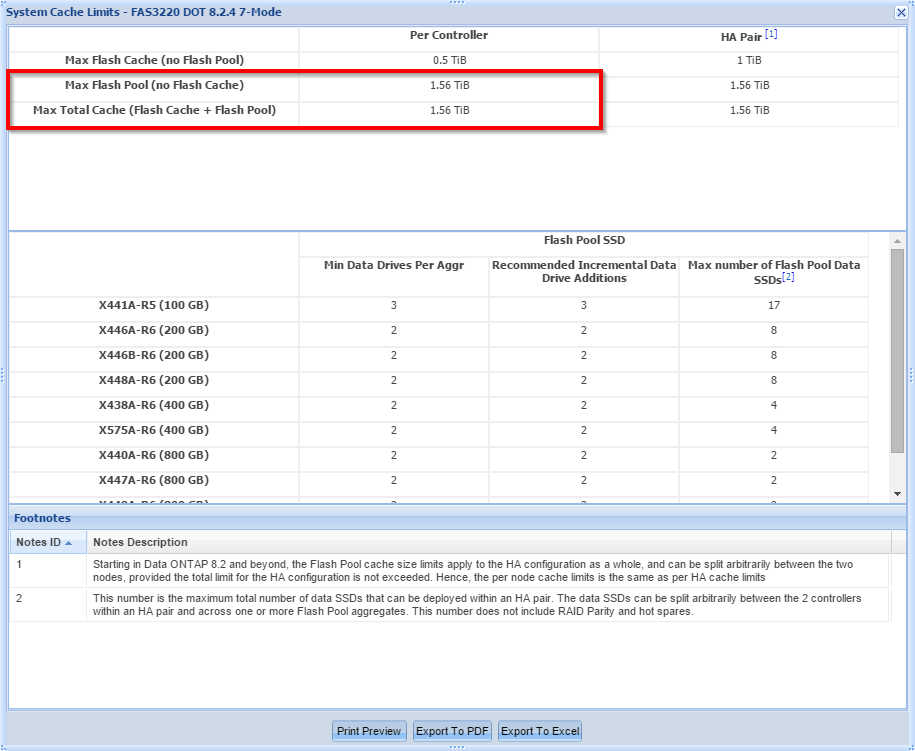Export the table to Excel
Image resolution: width=915 pixels, height=751 pixels.
click(x=540, y=731)
